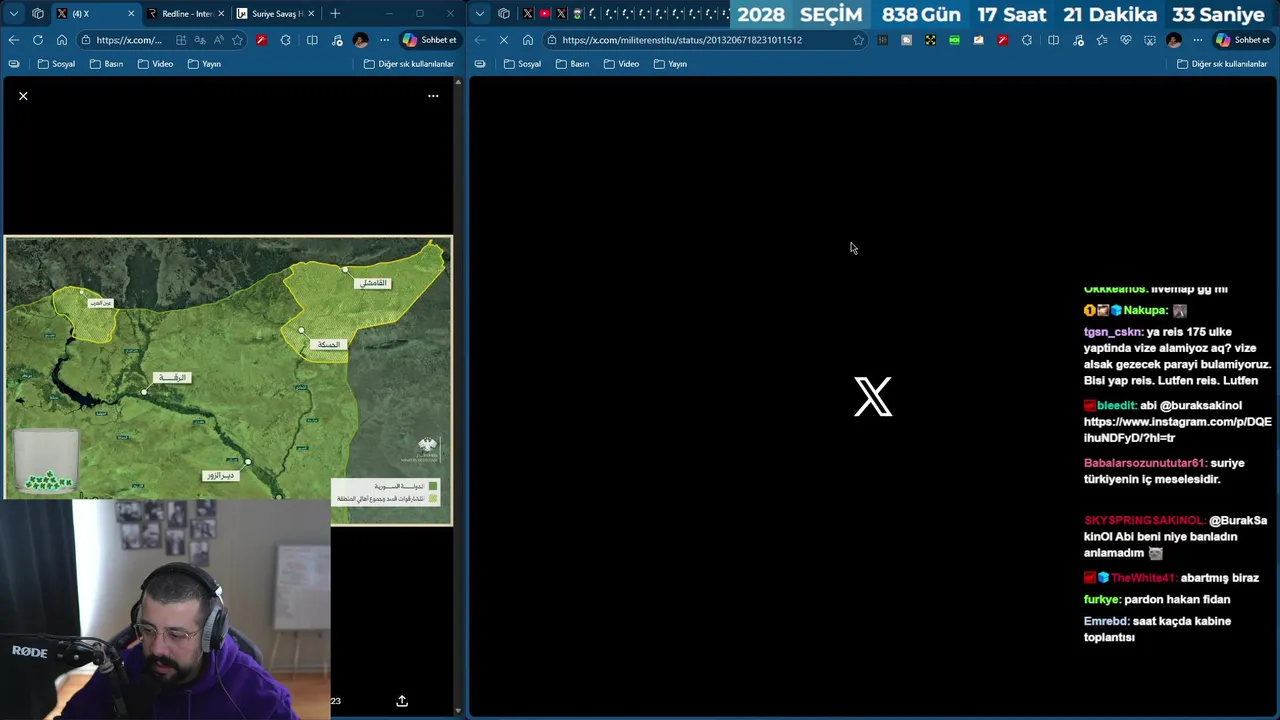1280x720 pixels.
Task: Click the share icon below the image
Action: click(402, 701)
